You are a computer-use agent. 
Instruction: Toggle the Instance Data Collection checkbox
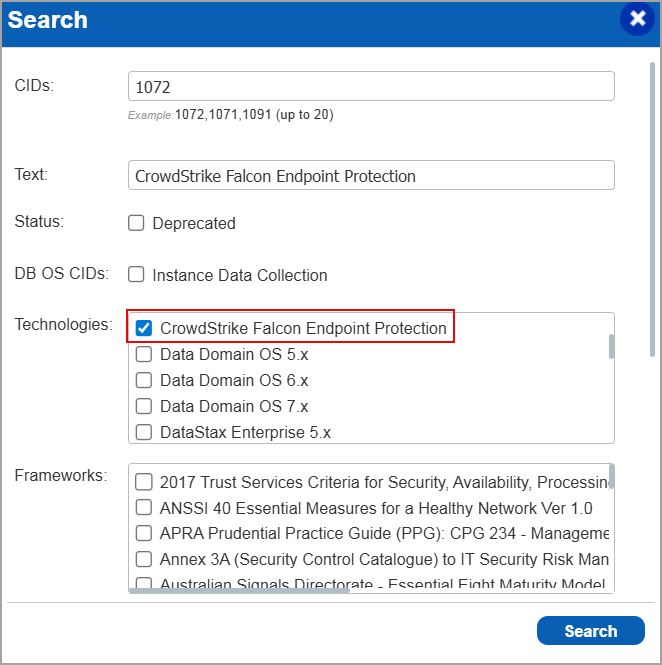point(136,274)
